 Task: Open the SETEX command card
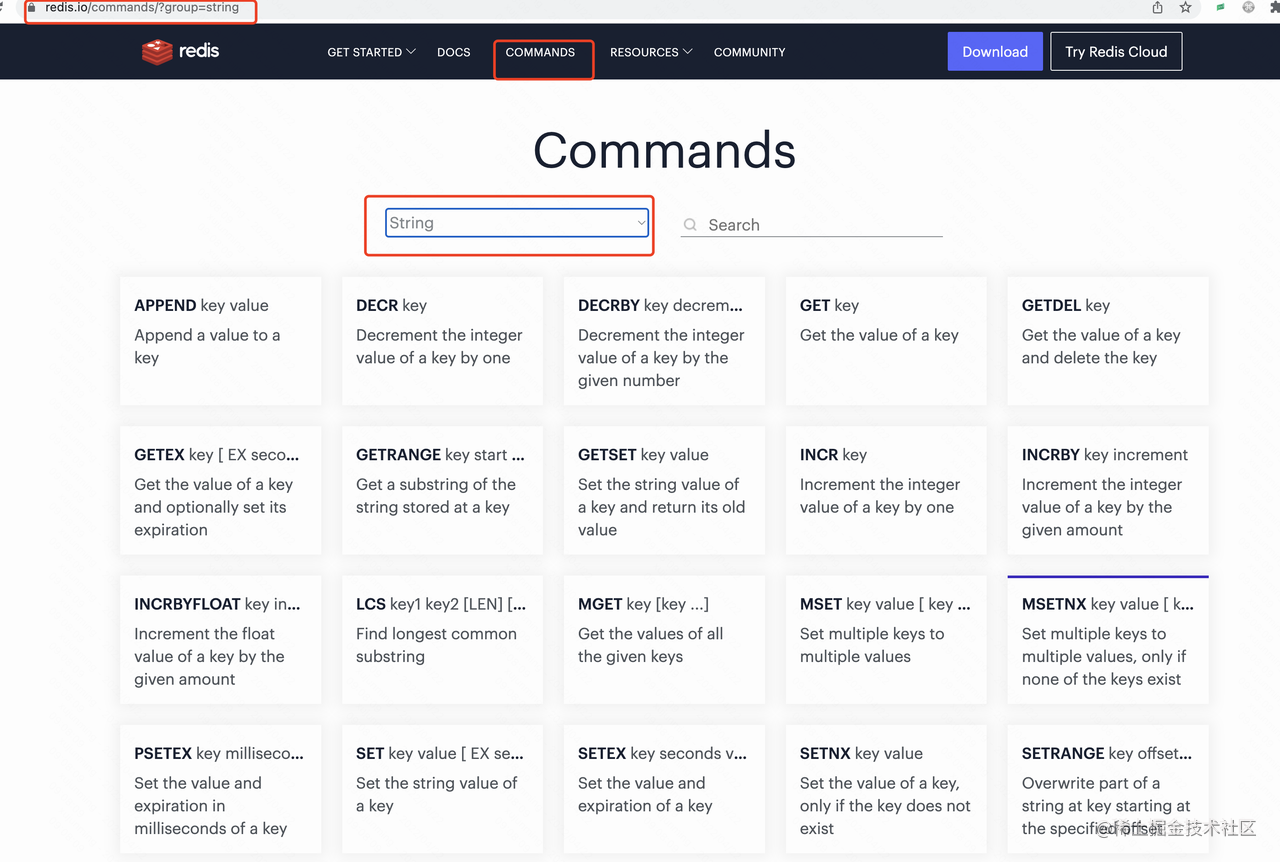tap(664, 789)
